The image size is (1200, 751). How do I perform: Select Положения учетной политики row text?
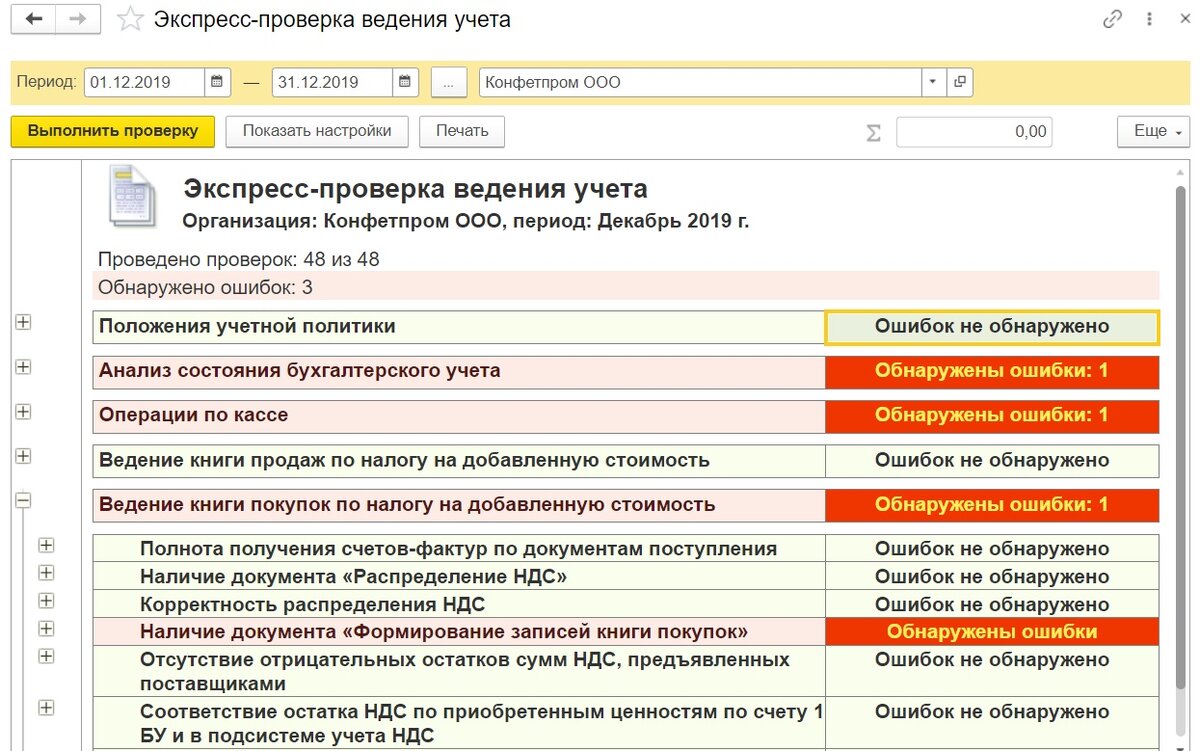pyautogui.click(x=247, y=326)
